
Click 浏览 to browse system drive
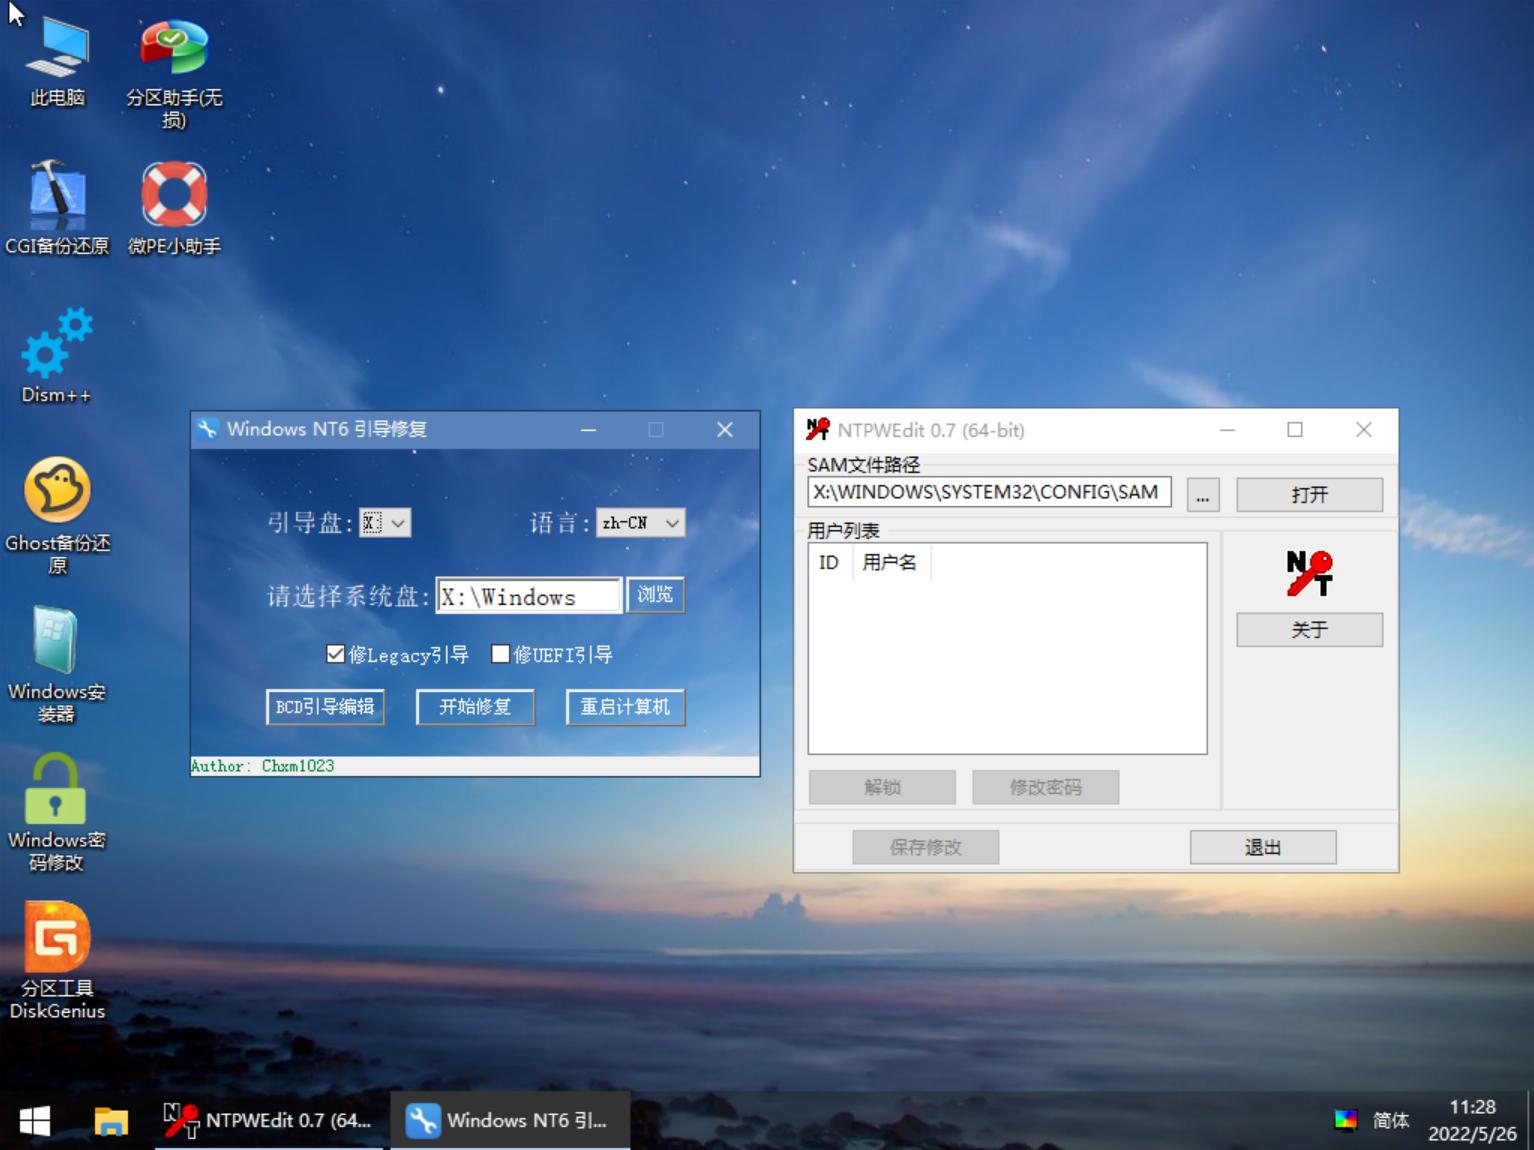pos(654,595)
